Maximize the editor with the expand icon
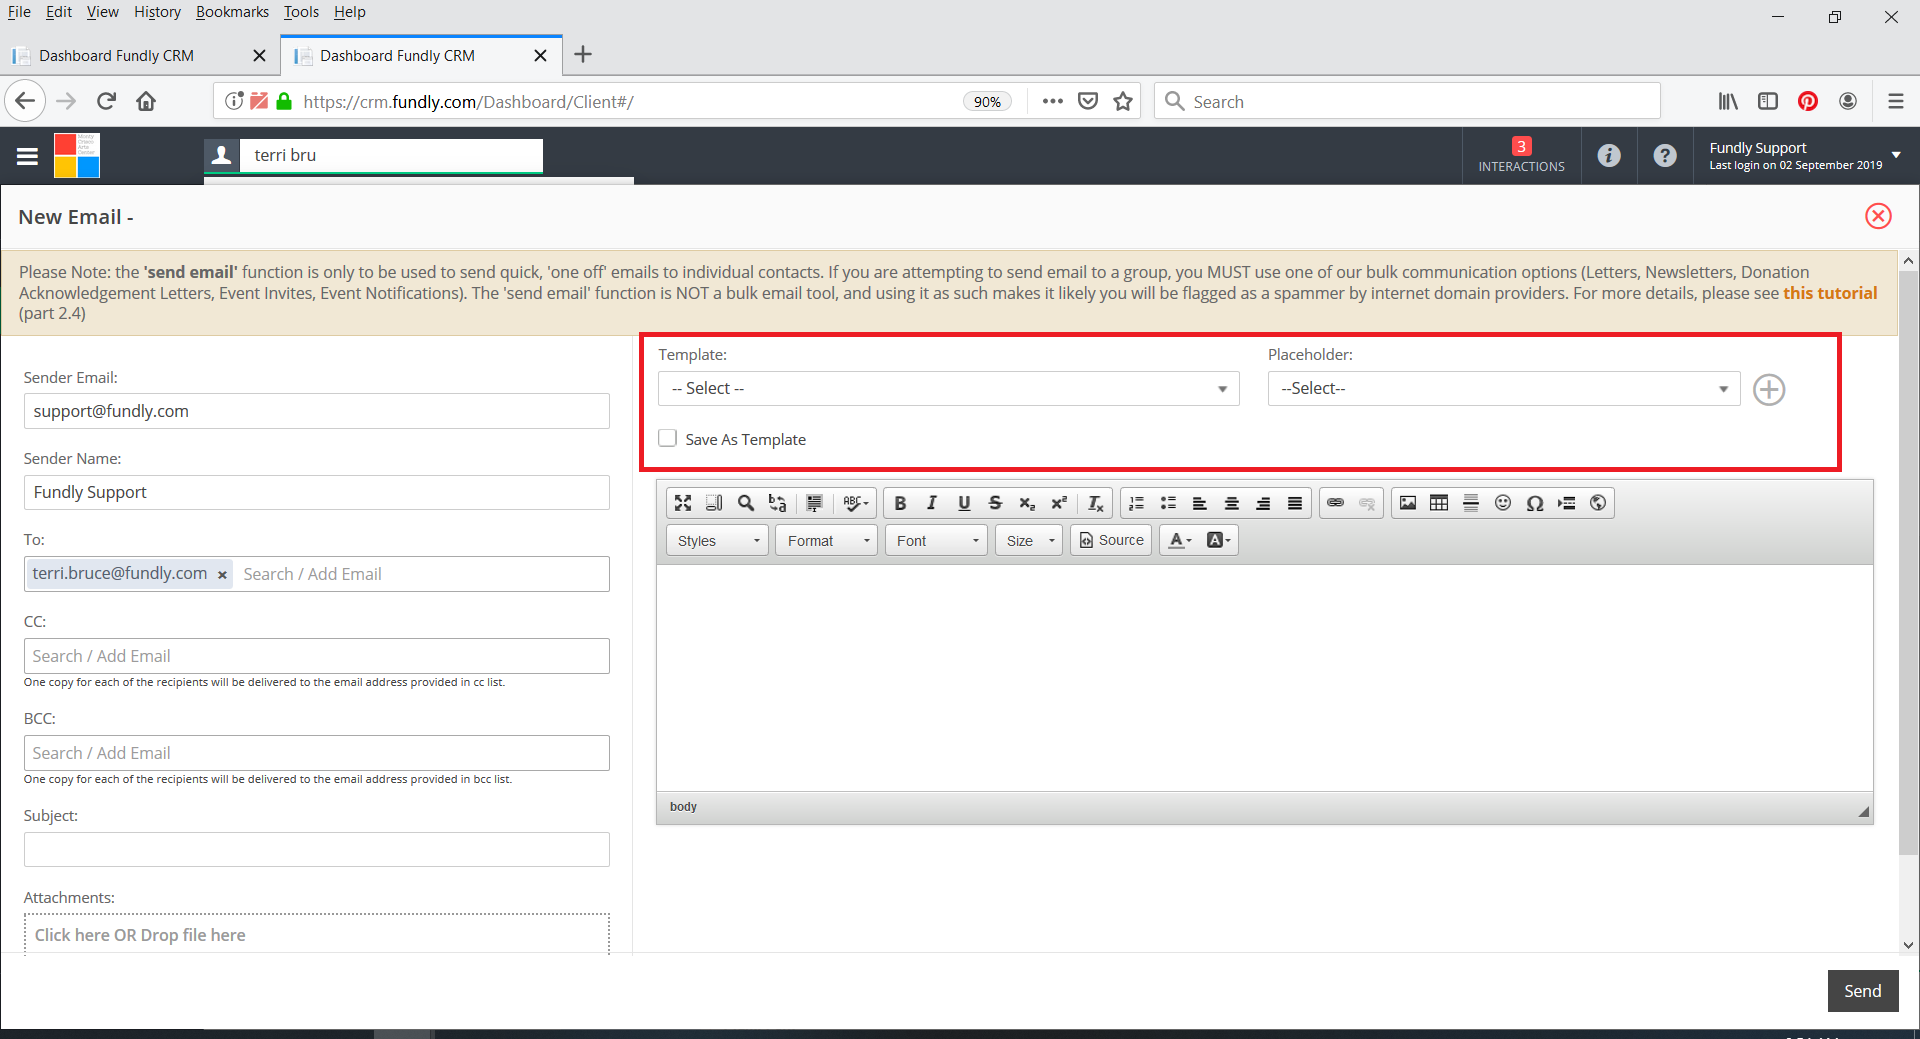This screenshot has height=1039, width=1920. (683, 503)
